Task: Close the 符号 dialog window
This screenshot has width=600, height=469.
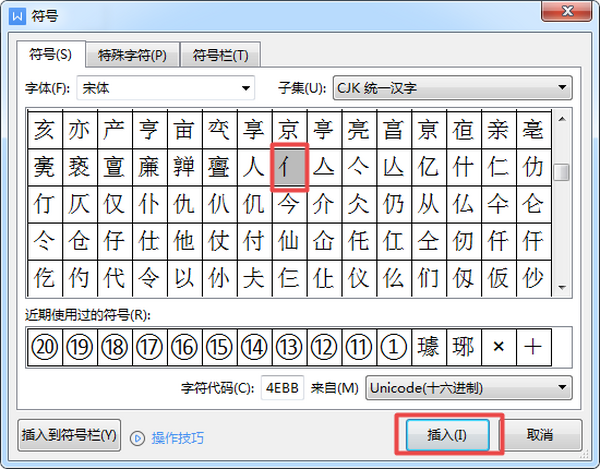Action: [x=567, y=11]
